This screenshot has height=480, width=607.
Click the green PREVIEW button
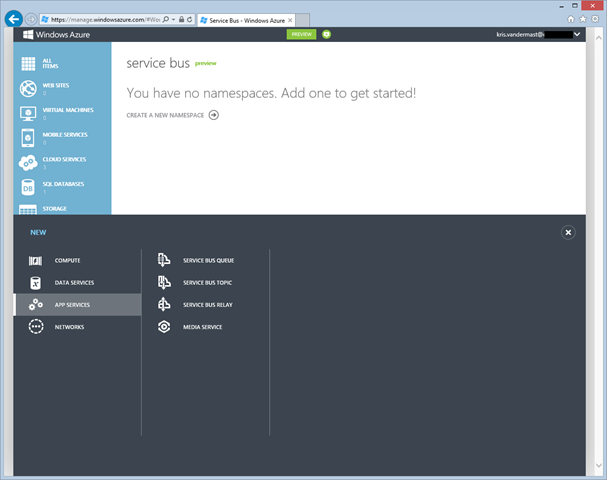point(301,34)
